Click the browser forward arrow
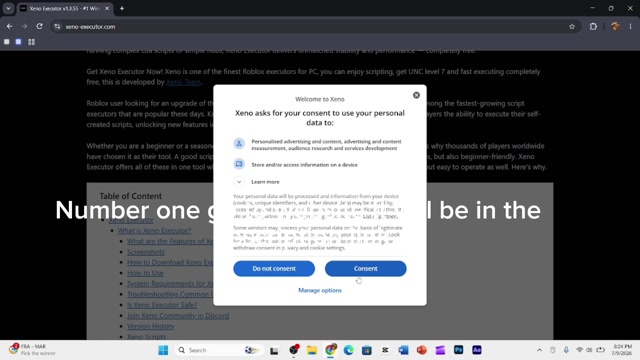The width and height of the screenshot is (640, 360). [24, 26]
